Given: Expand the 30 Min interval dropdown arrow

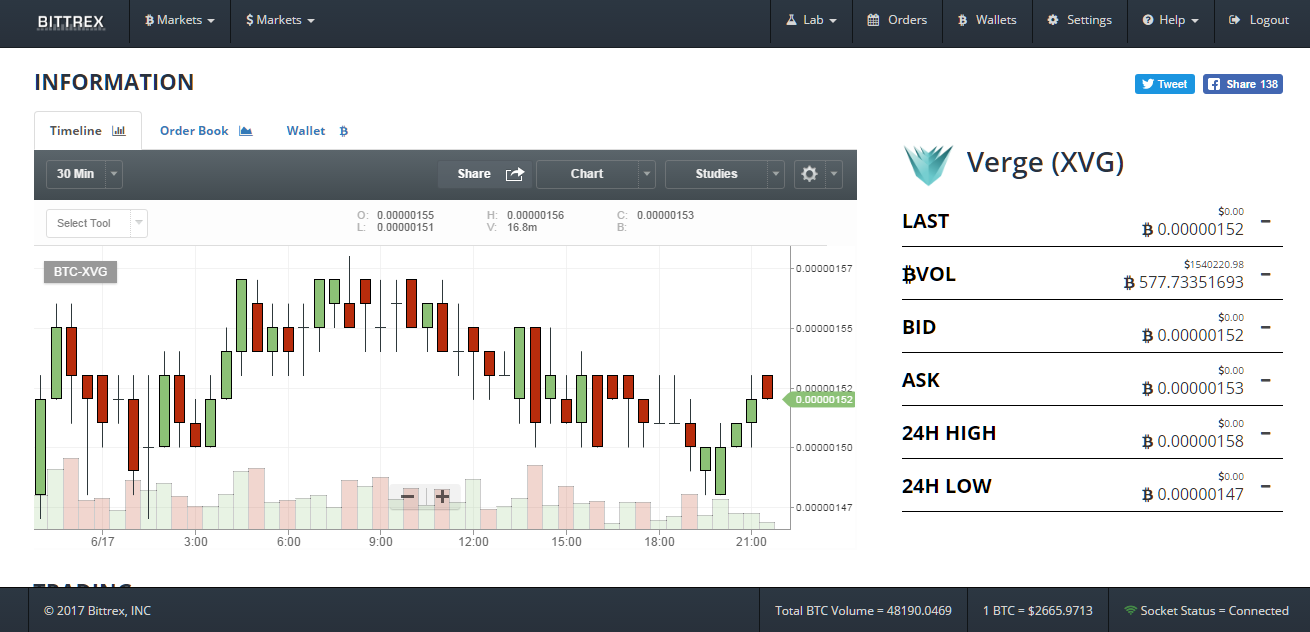Looking at the screenshot, I should pyautogui.click(x=113, y=174).
